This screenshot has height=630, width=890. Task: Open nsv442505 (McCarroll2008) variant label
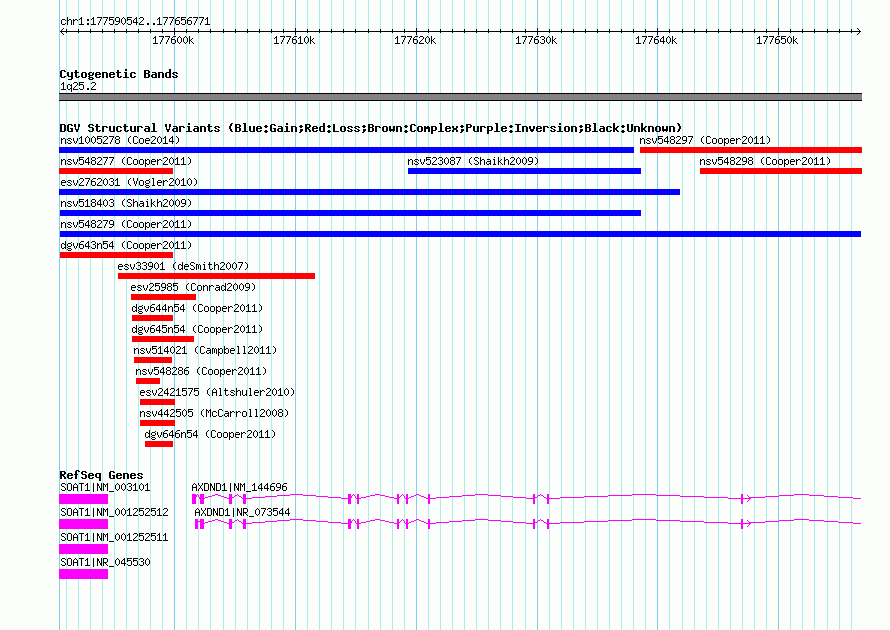214,413
